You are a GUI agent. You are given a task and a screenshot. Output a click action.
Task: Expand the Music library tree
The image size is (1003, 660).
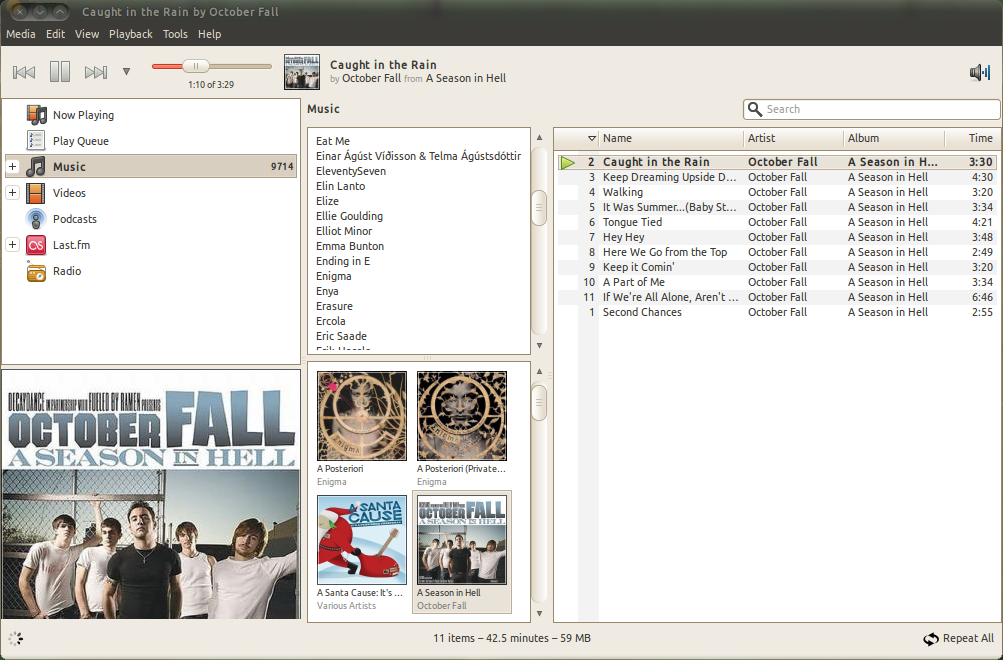pos(12,167)
